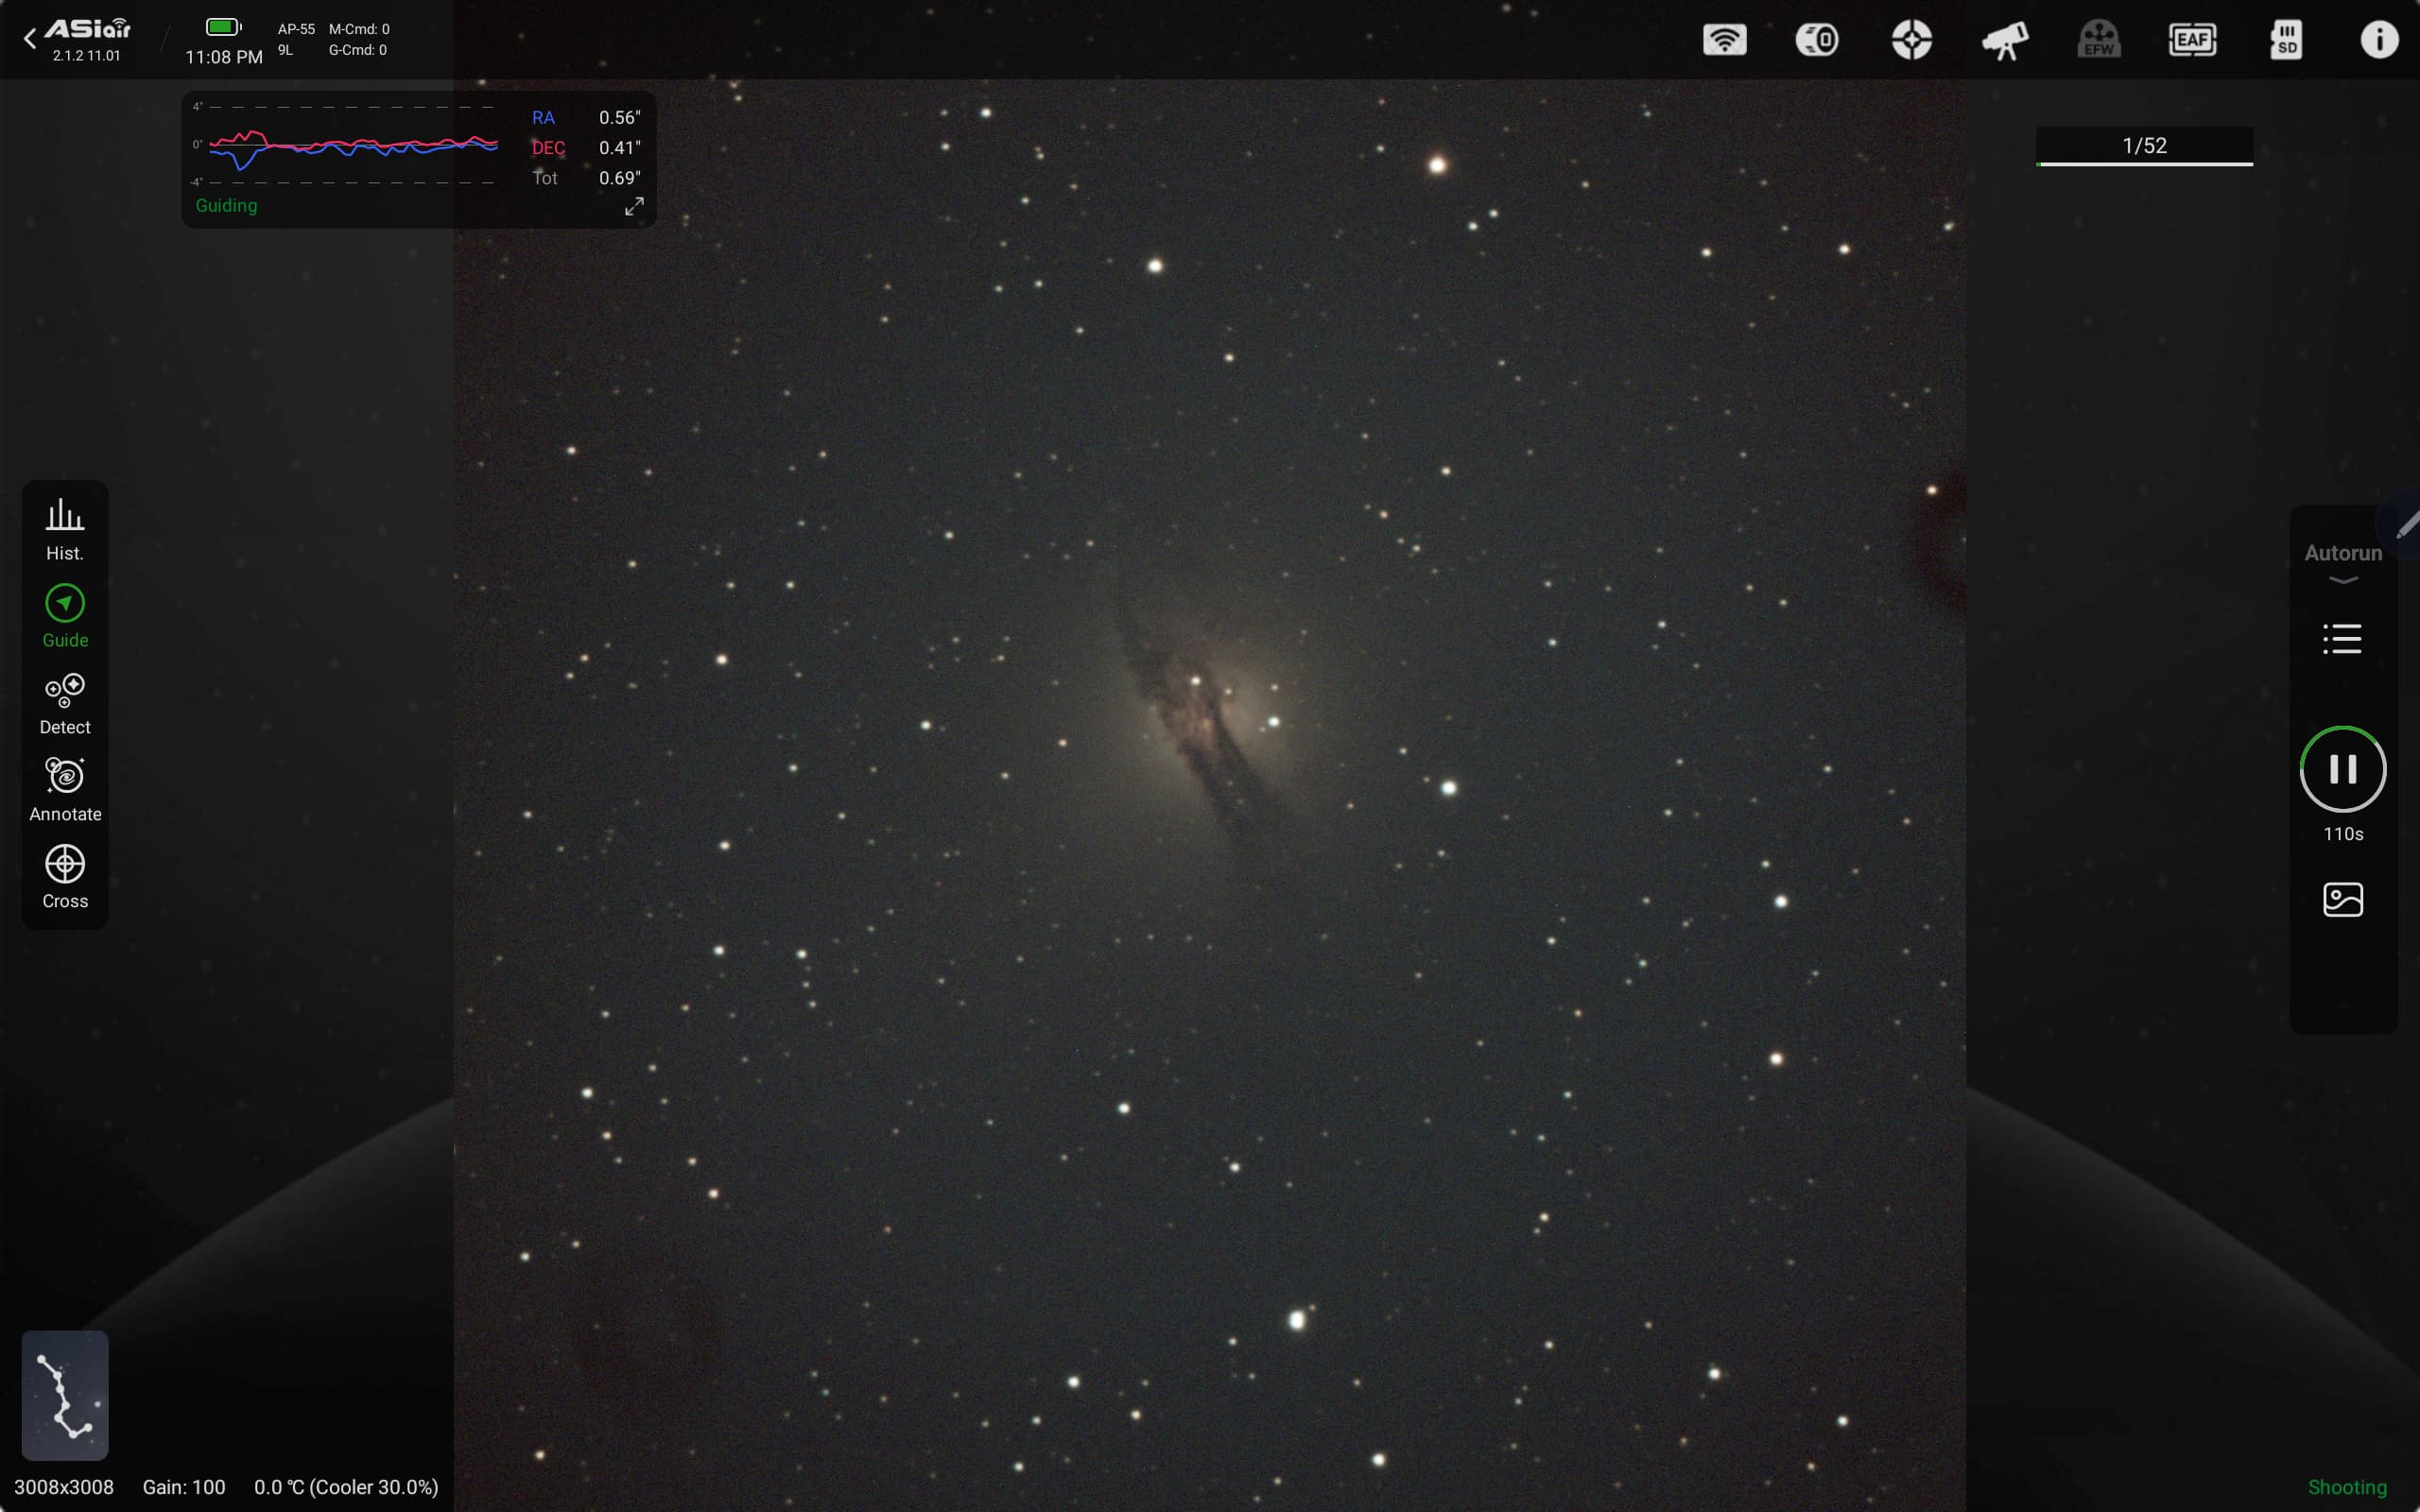Open the Autorun mode dropdown
The height and width of the screenshot is (1512, 2420).
tap(2343, 563)
